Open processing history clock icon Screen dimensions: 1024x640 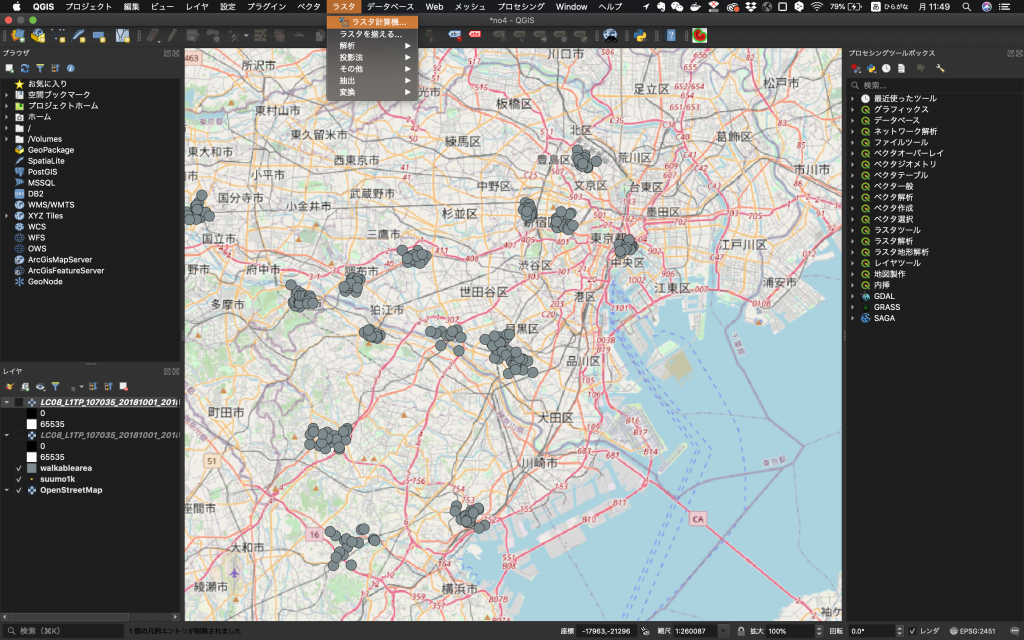pos(886,68)
